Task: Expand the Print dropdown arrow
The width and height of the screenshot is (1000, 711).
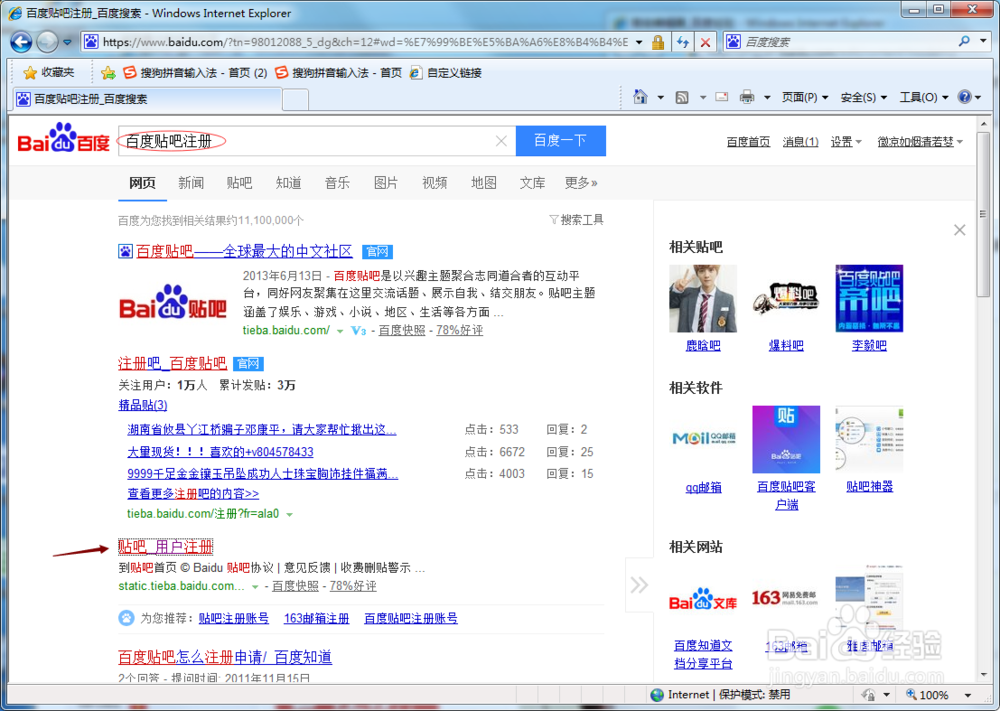Action: pyautogui.click(x=767, y=98)
